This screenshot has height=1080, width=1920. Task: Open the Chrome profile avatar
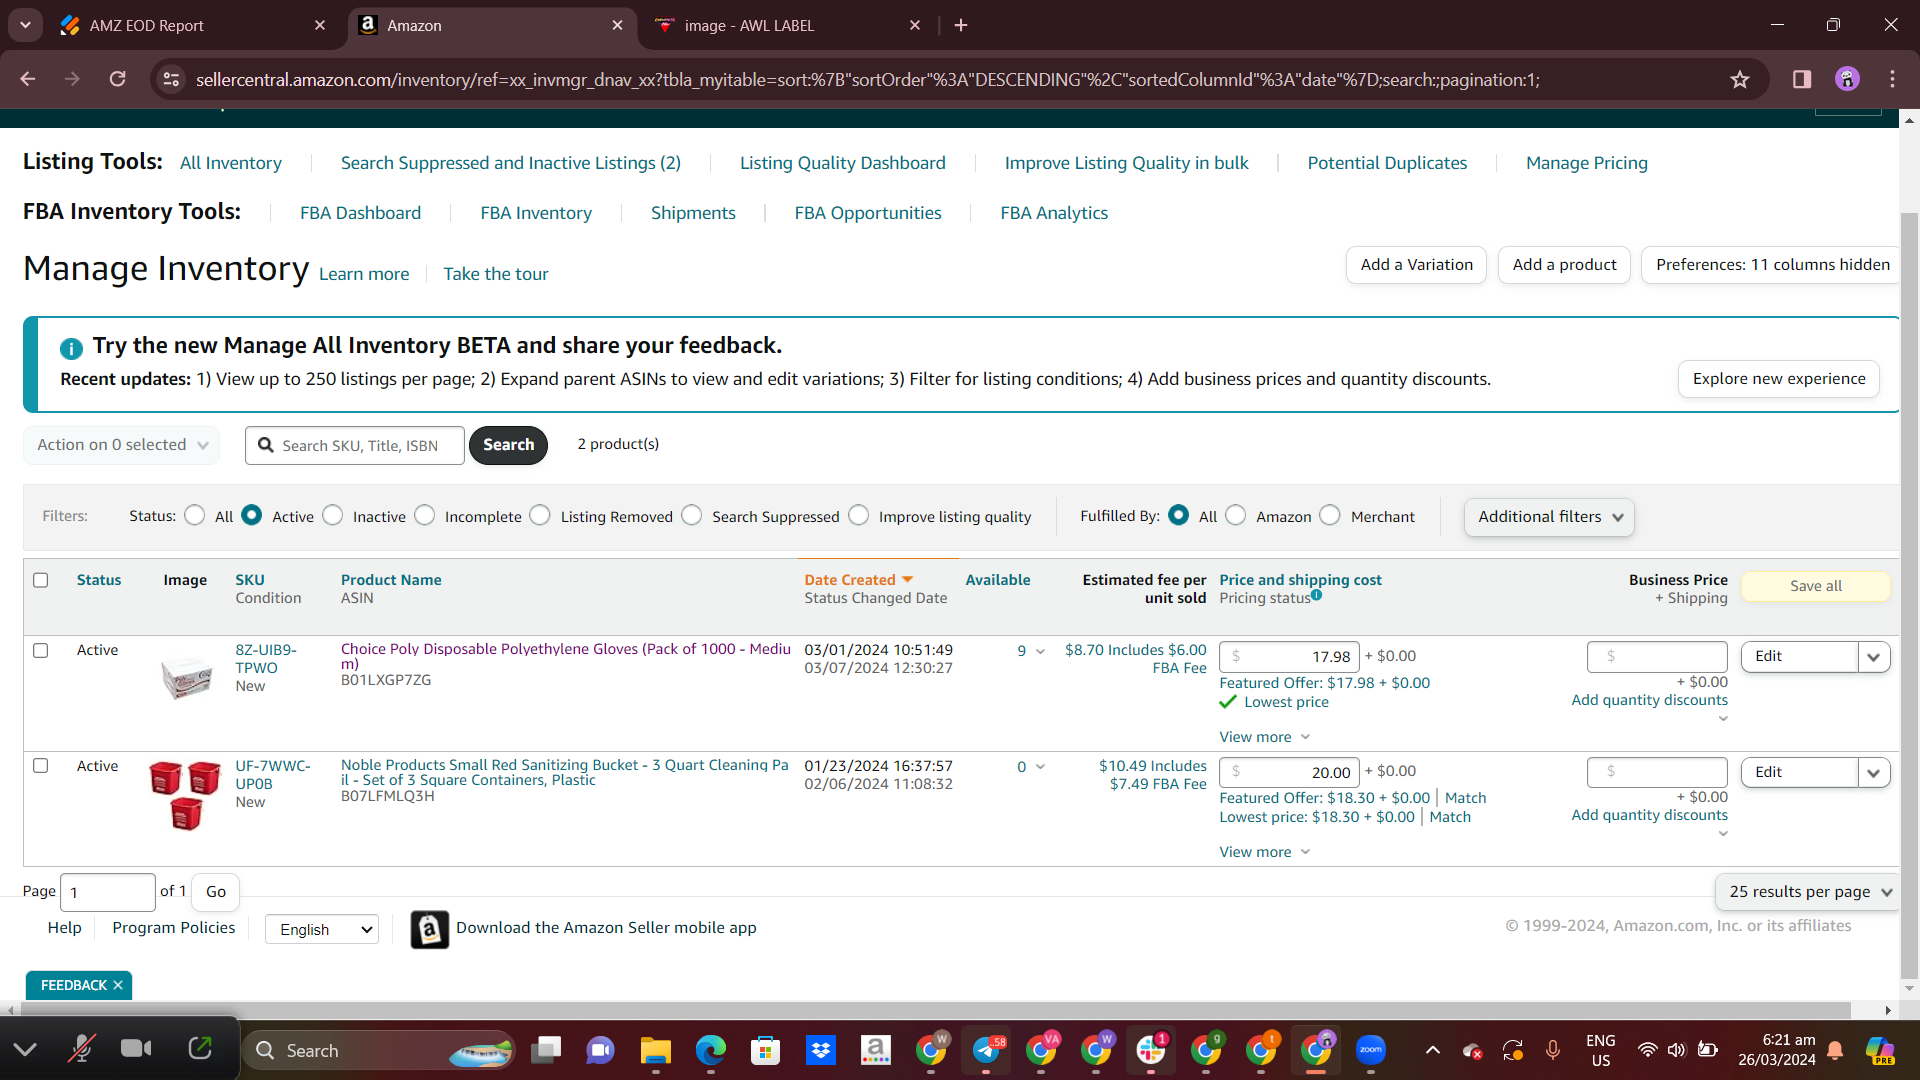pos(1847,79)
